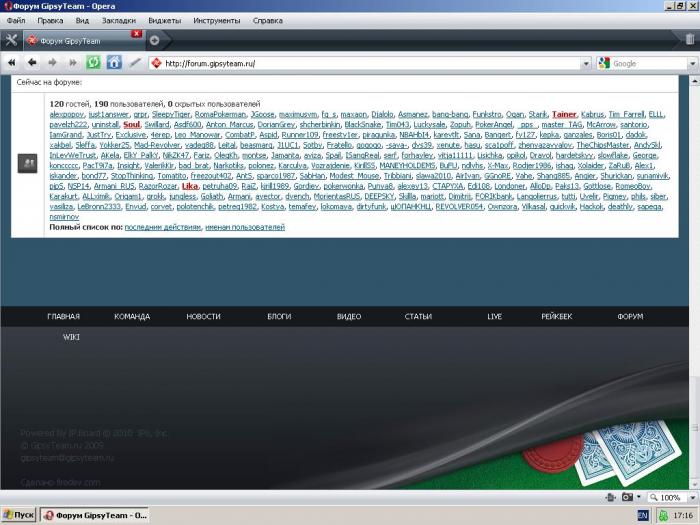Image resolution: width=700 pixels, height=525 pixels.
Task: Open user profile TheChipsMaster
Action: point(603,146)
